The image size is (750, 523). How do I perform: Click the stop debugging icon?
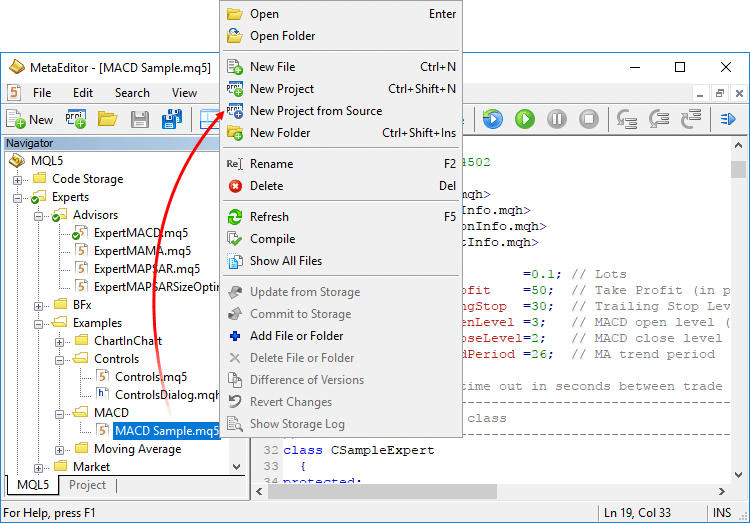[590, 119]
